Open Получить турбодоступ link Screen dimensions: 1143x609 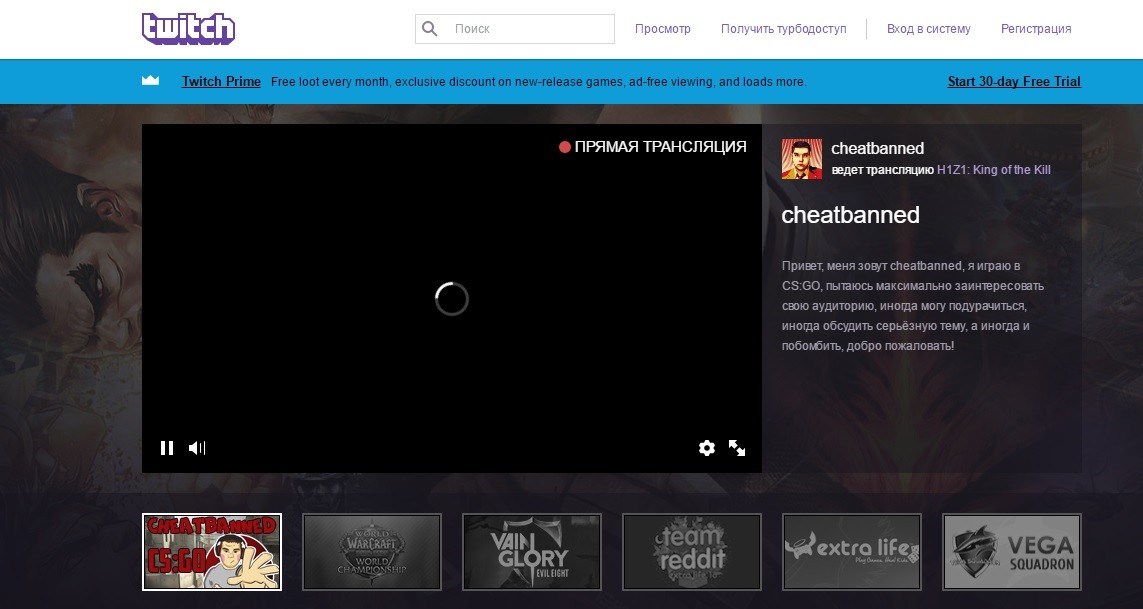784,28
